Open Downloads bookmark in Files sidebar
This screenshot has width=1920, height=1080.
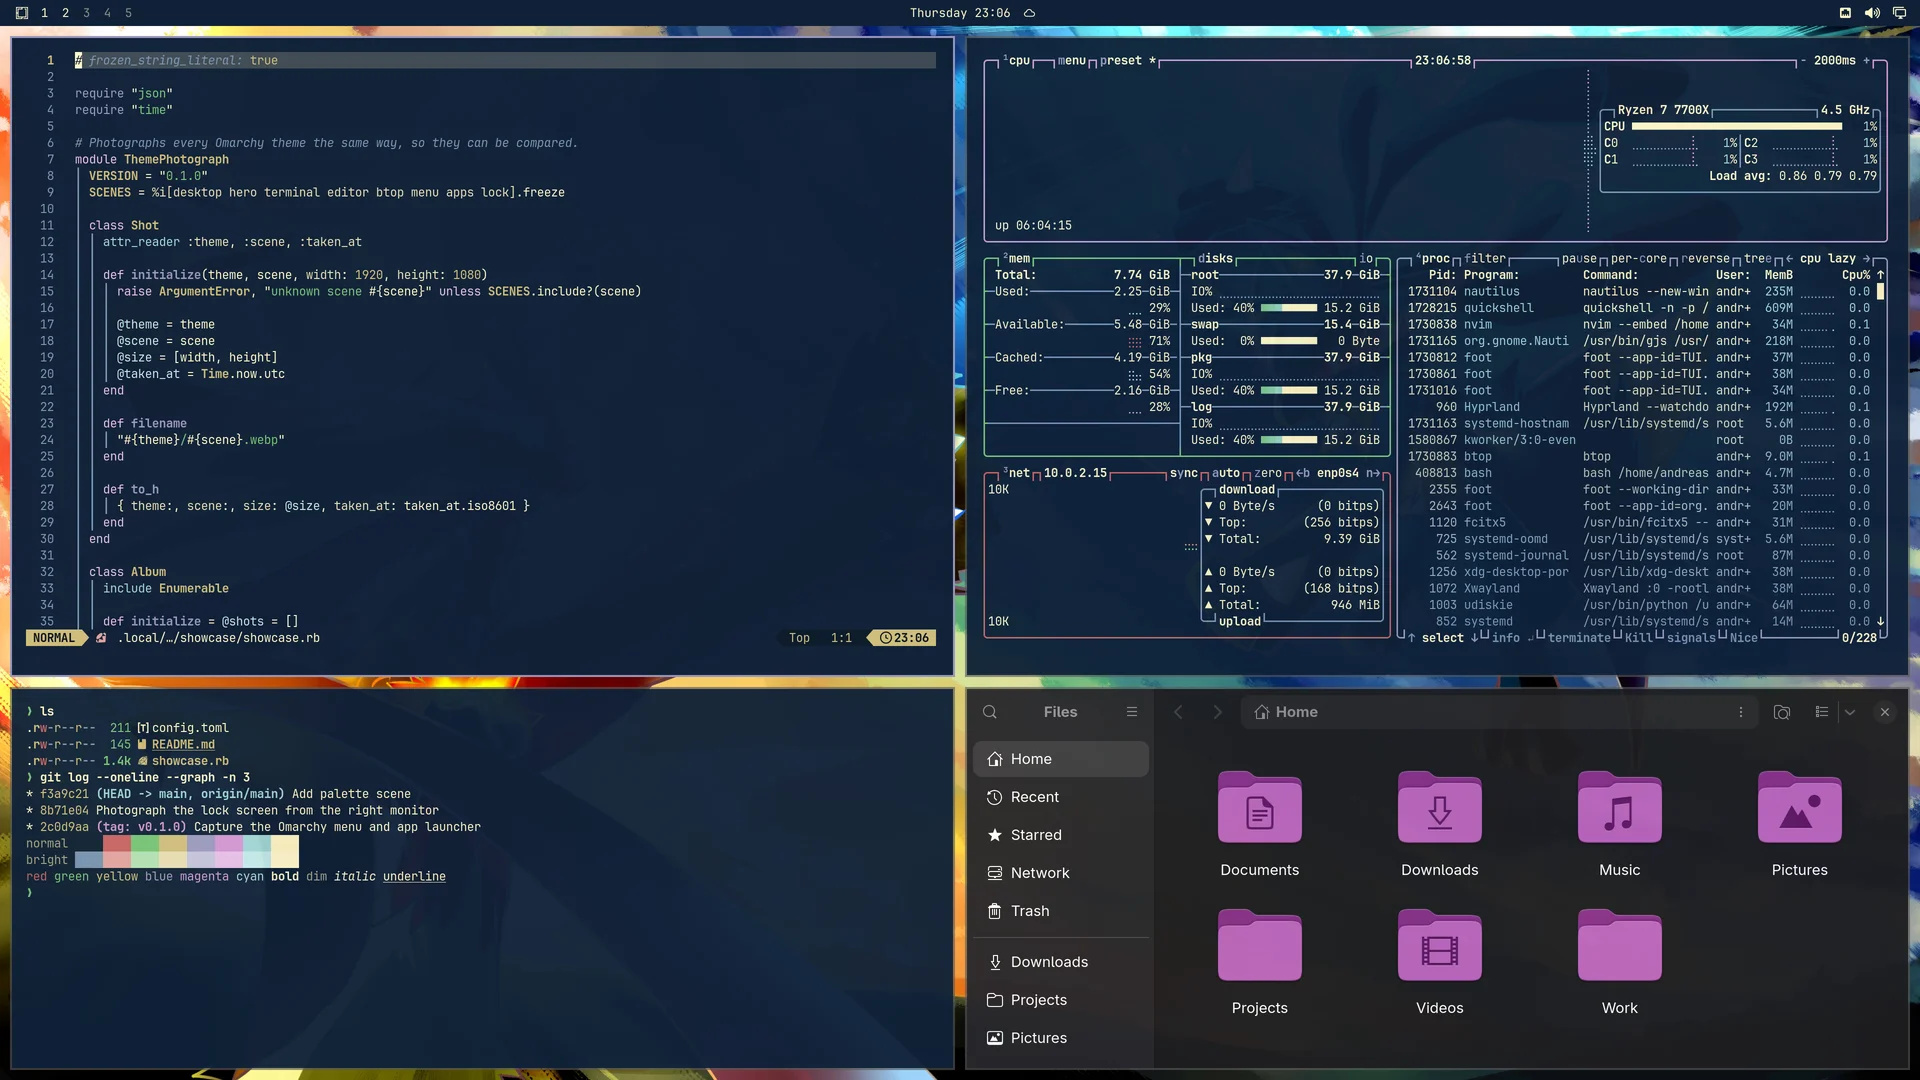click(x=1061, y=962)
